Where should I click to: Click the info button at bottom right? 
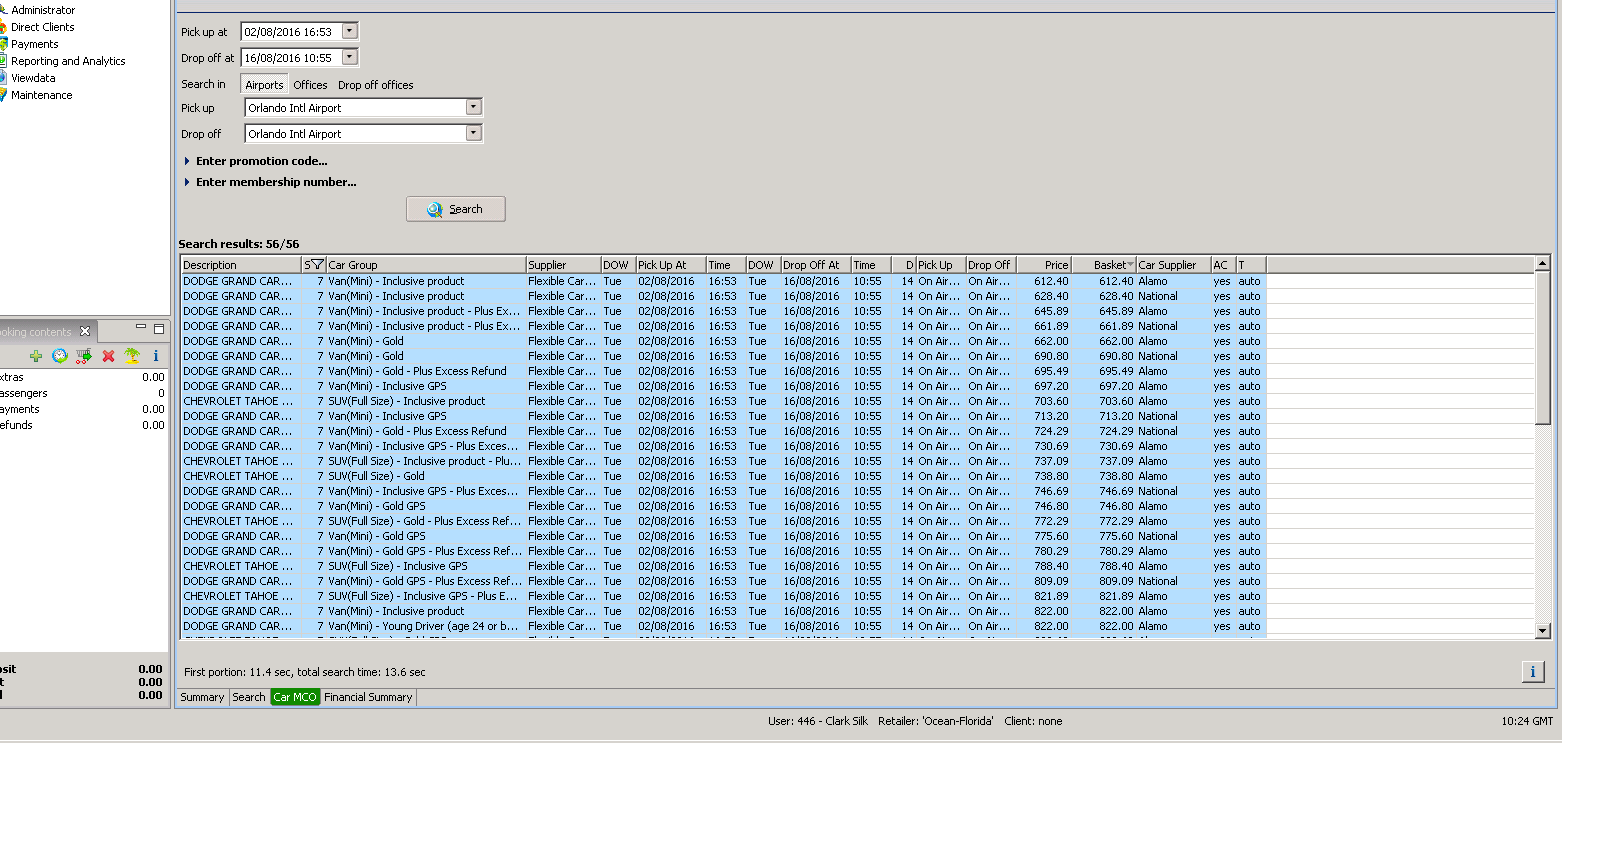click(x=1533, y=672)
